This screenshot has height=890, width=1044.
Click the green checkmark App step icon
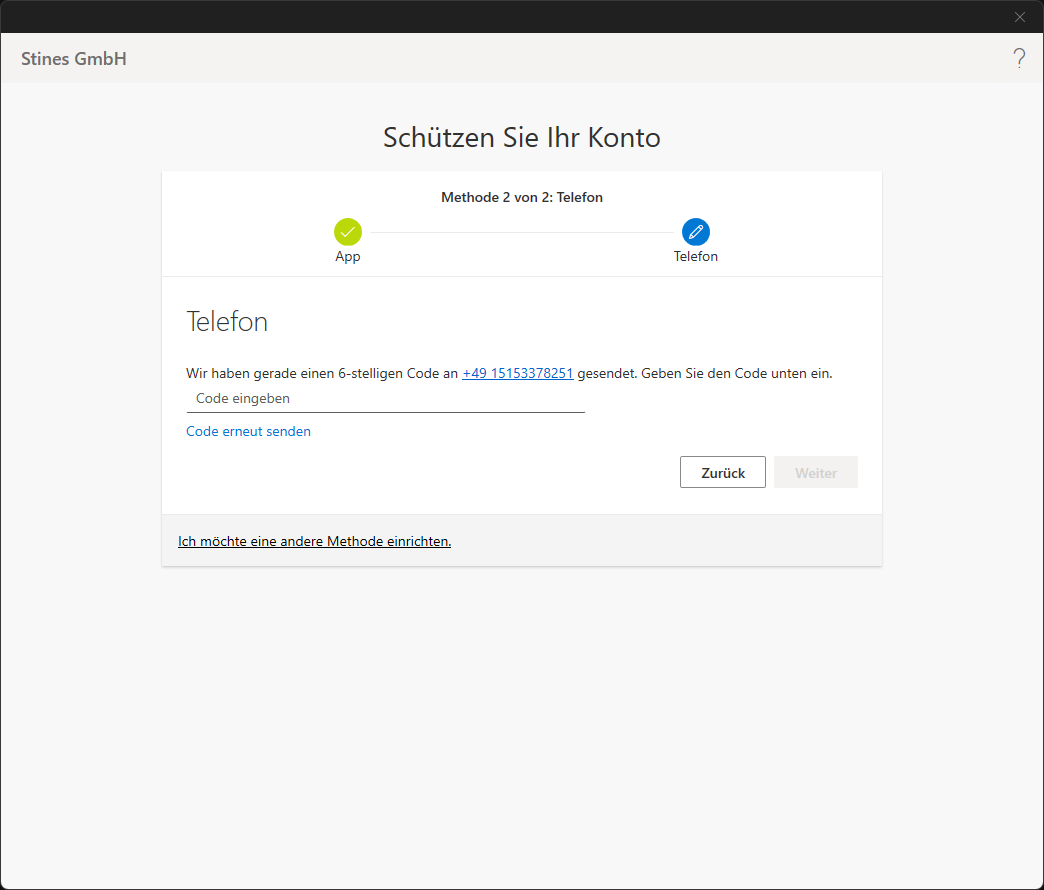(x=348, y=232)
